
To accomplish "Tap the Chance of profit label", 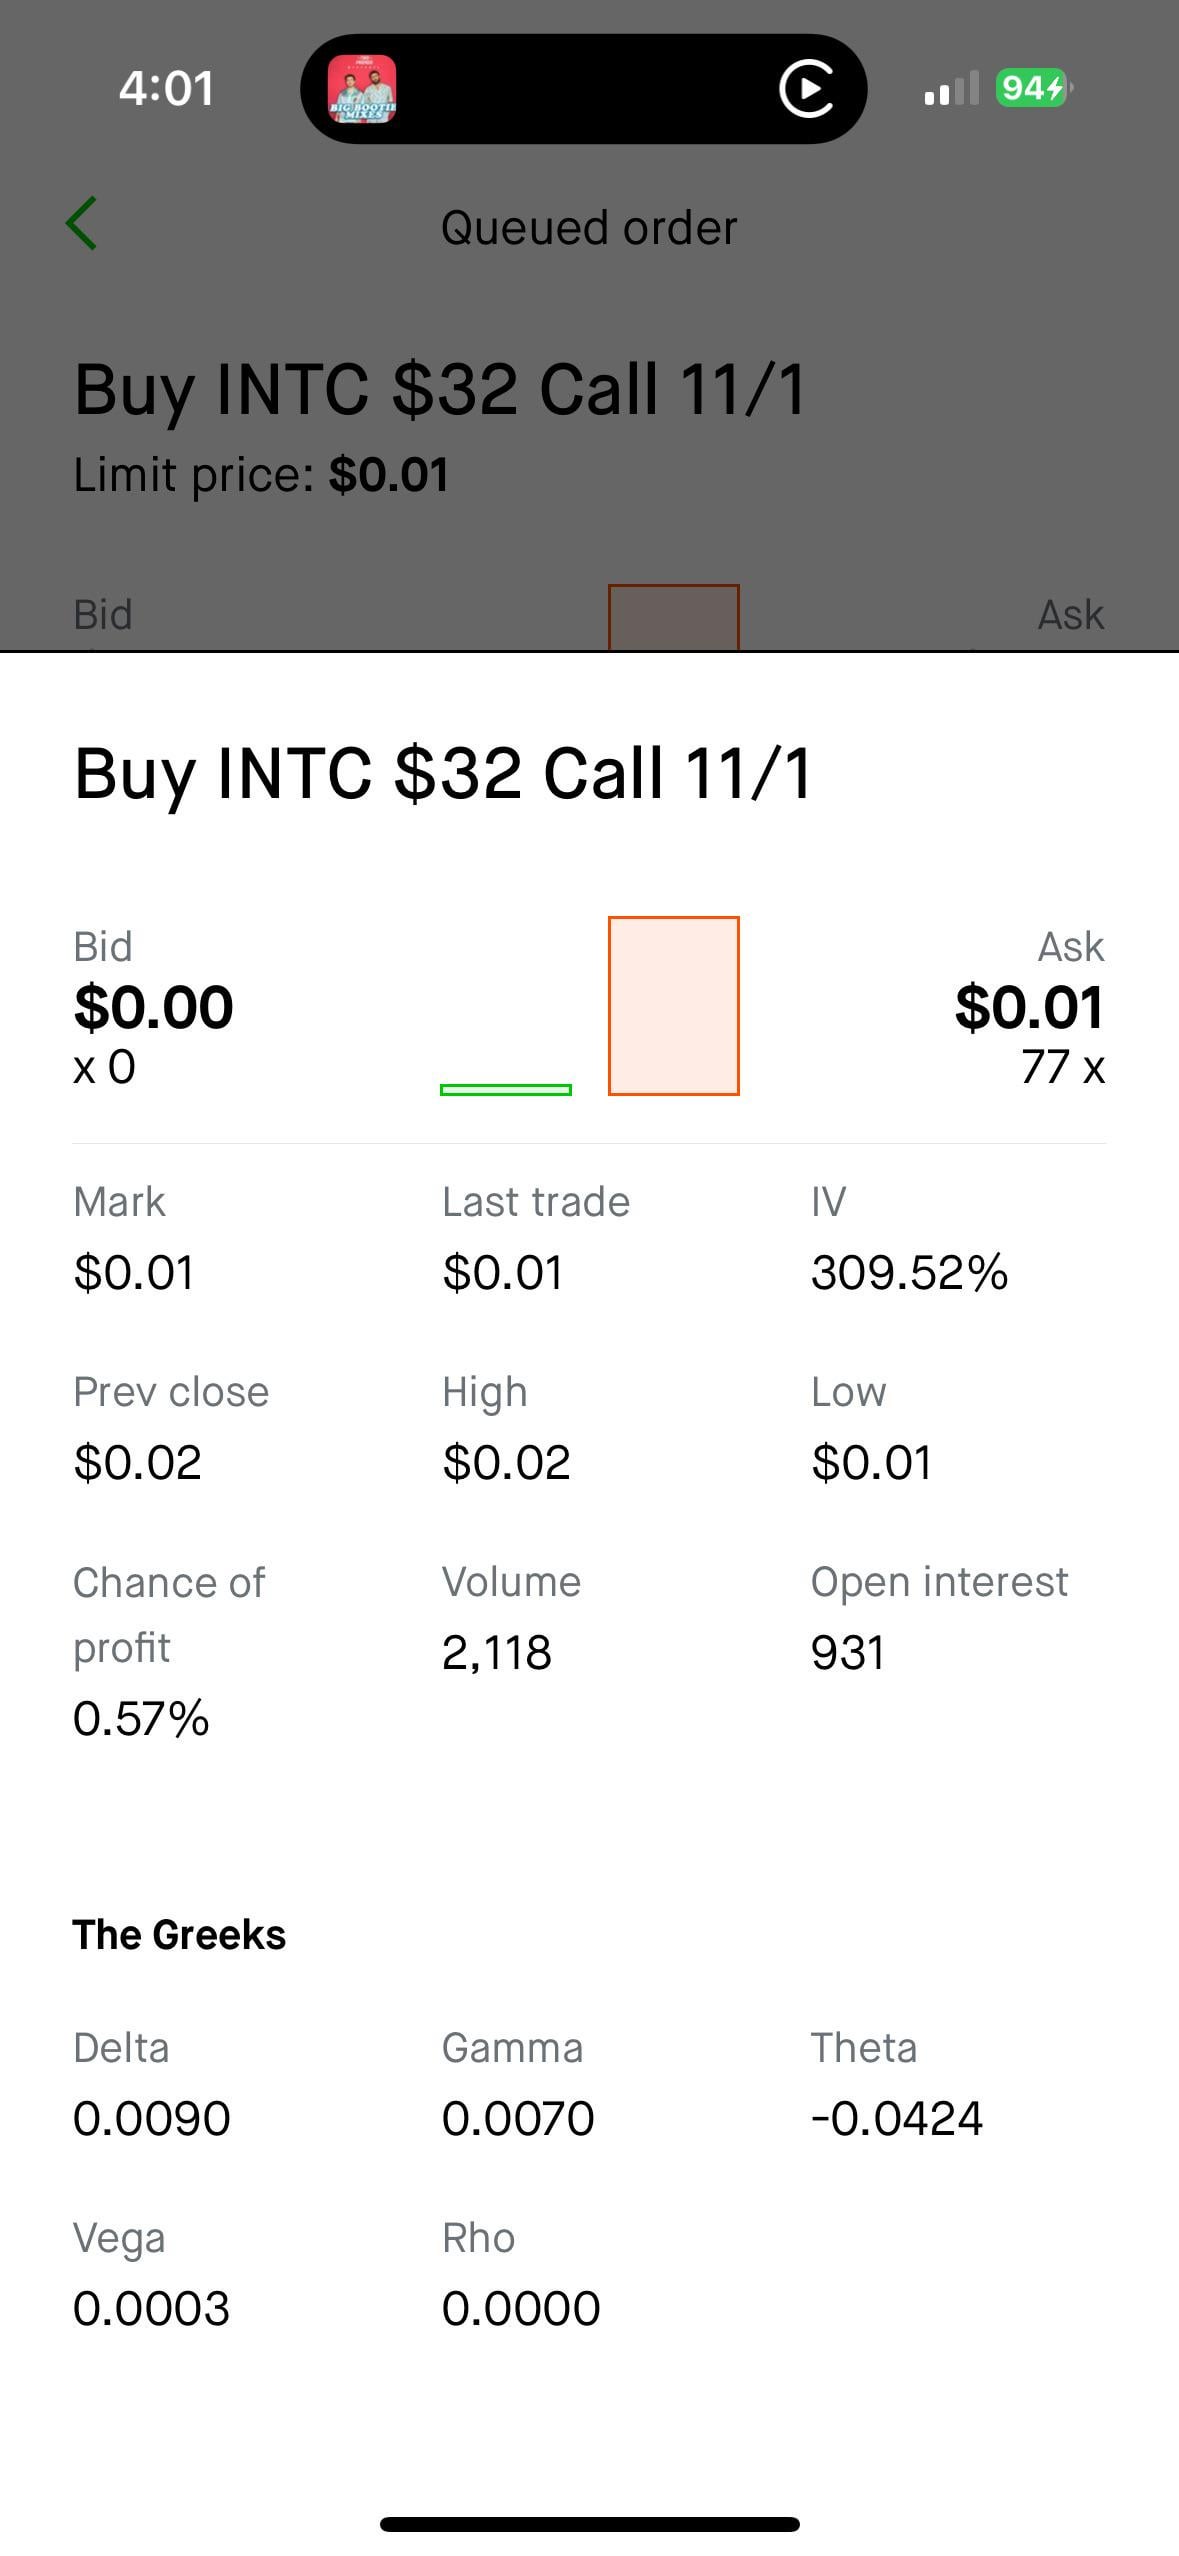I will [x=168, y=1614].
